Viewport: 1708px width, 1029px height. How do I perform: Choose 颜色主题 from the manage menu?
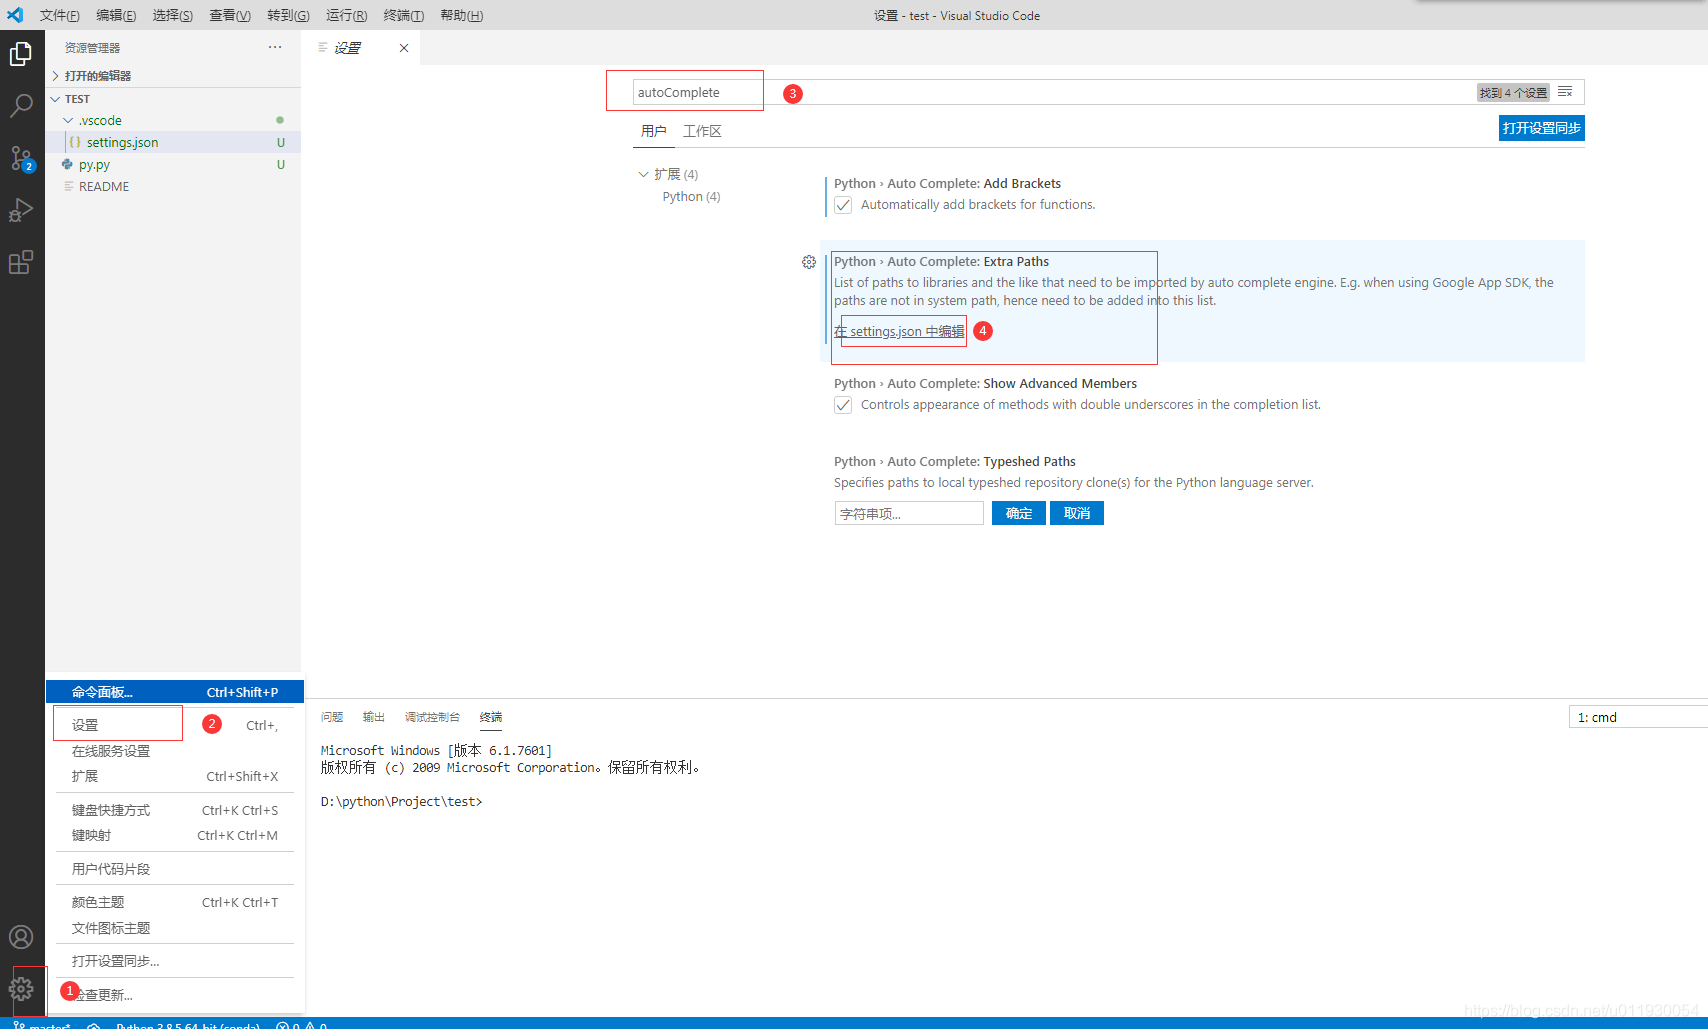[175, 902]
